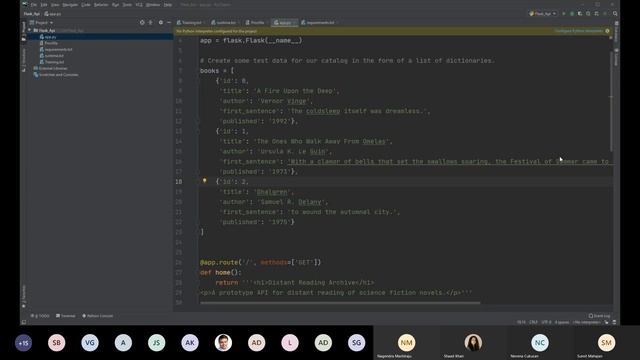Image resolution: width=640 pixels, height=360 pixels.
Task: Open the Python Console tool window
Action: coord(98,316)
